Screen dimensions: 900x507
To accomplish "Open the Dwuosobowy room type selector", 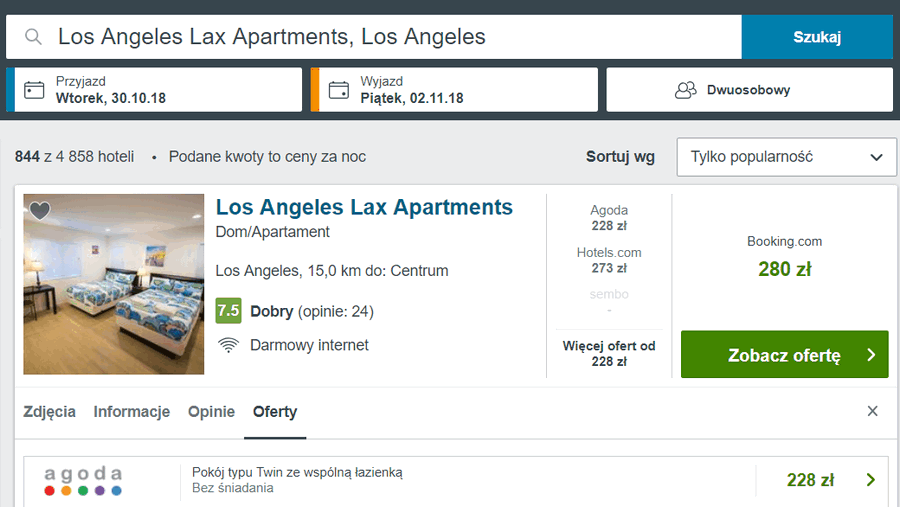I will pyautogui.click(x=750, y=90).
